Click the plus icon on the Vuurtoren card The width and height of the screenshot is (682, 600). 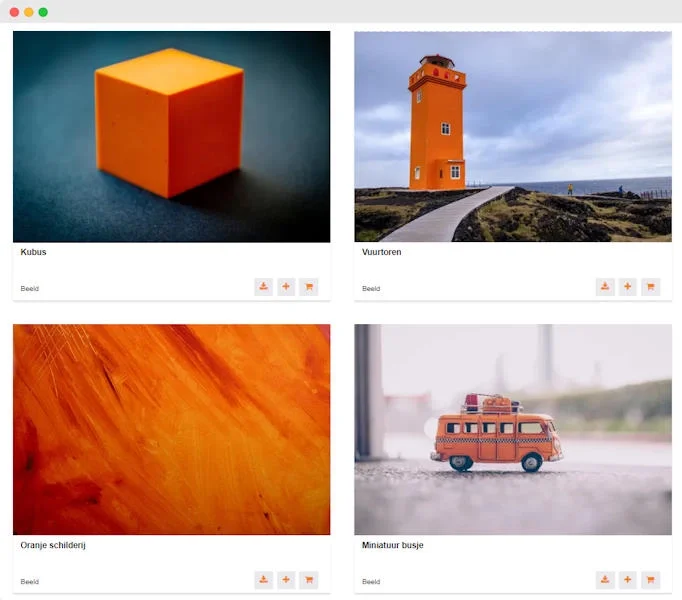(628, 287)
